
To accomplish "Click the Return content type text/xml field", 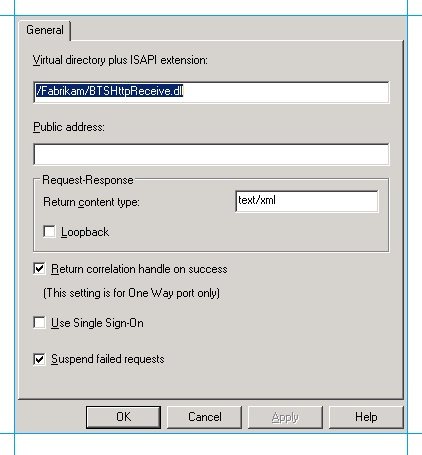I will pyautogui.click(x=307, y=201).
